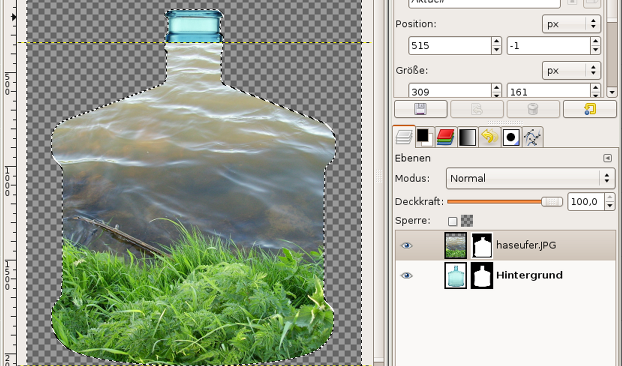Screen dimensions: 622x366
Task: Click the Position X field showing 515
Action: tap(450, 46)
